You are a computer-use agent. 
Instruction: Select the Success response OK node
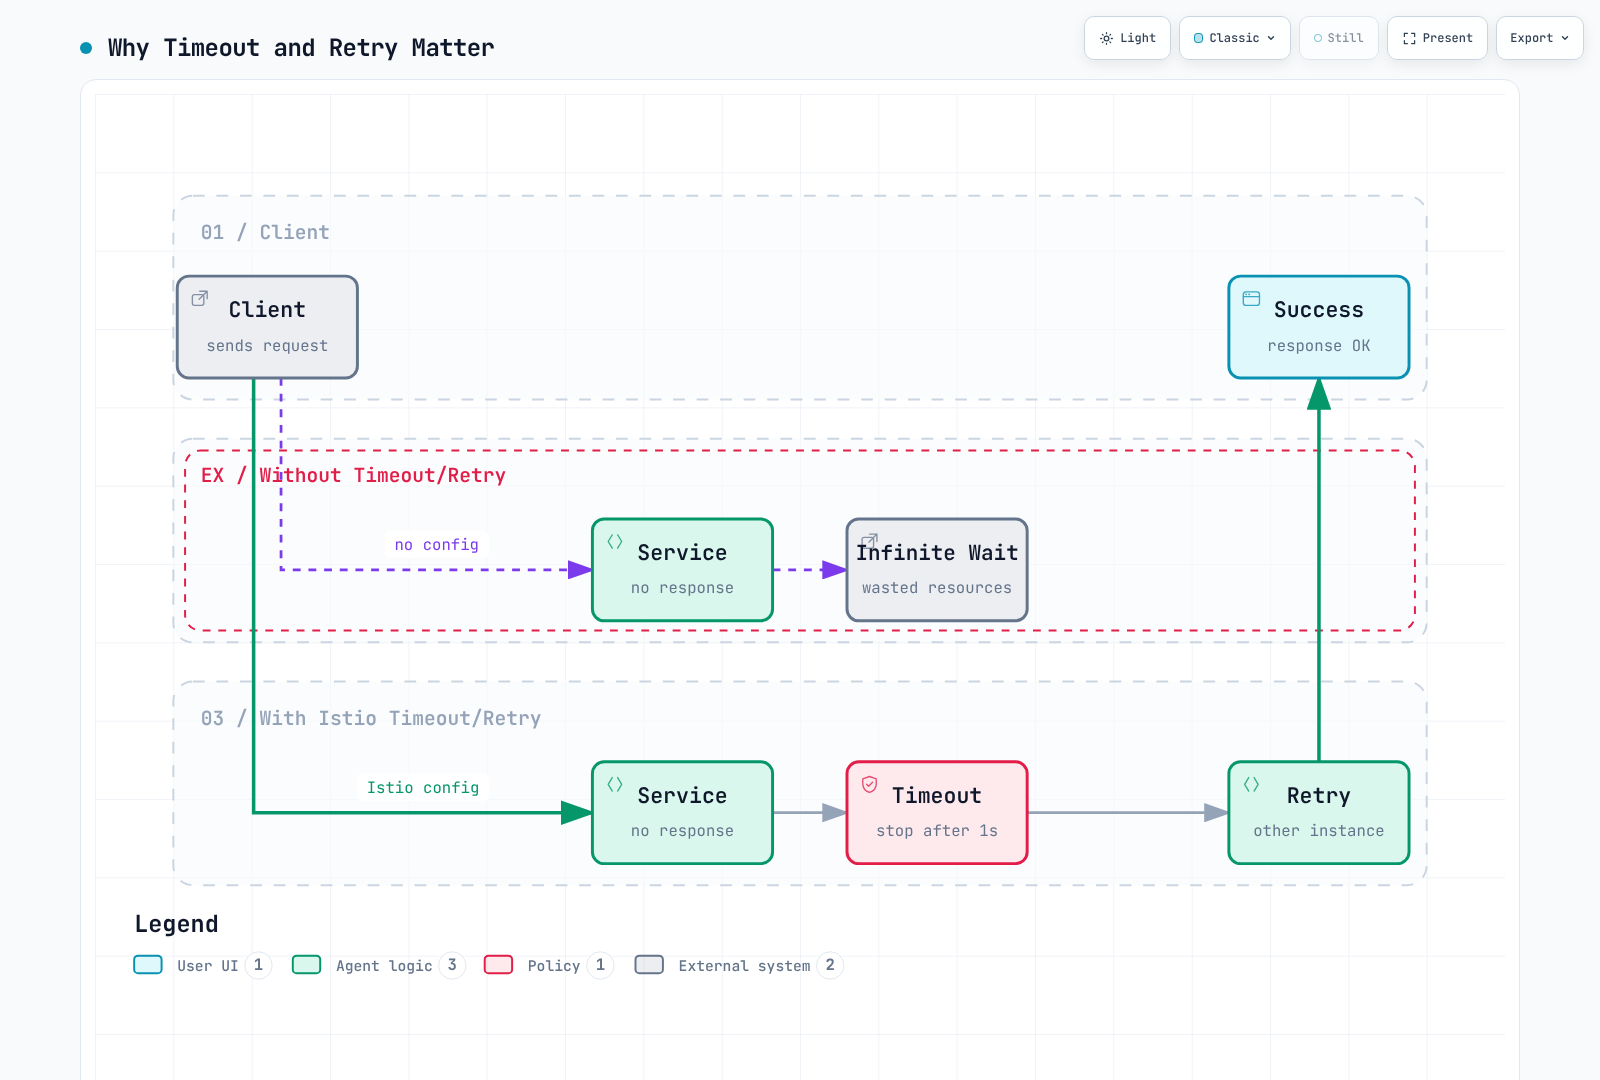point(1319,327)
